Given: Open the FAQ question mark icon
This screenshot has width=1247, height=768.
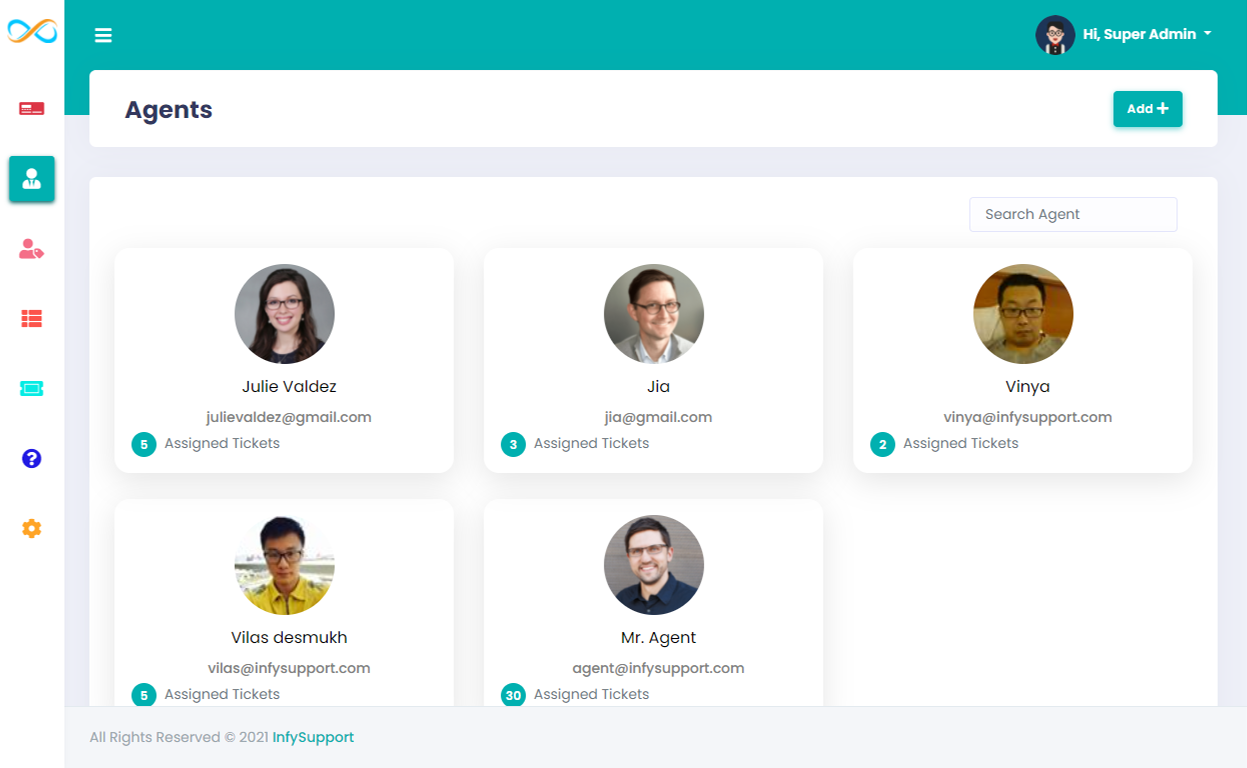Looking at the screenshot, I should 31,458.
